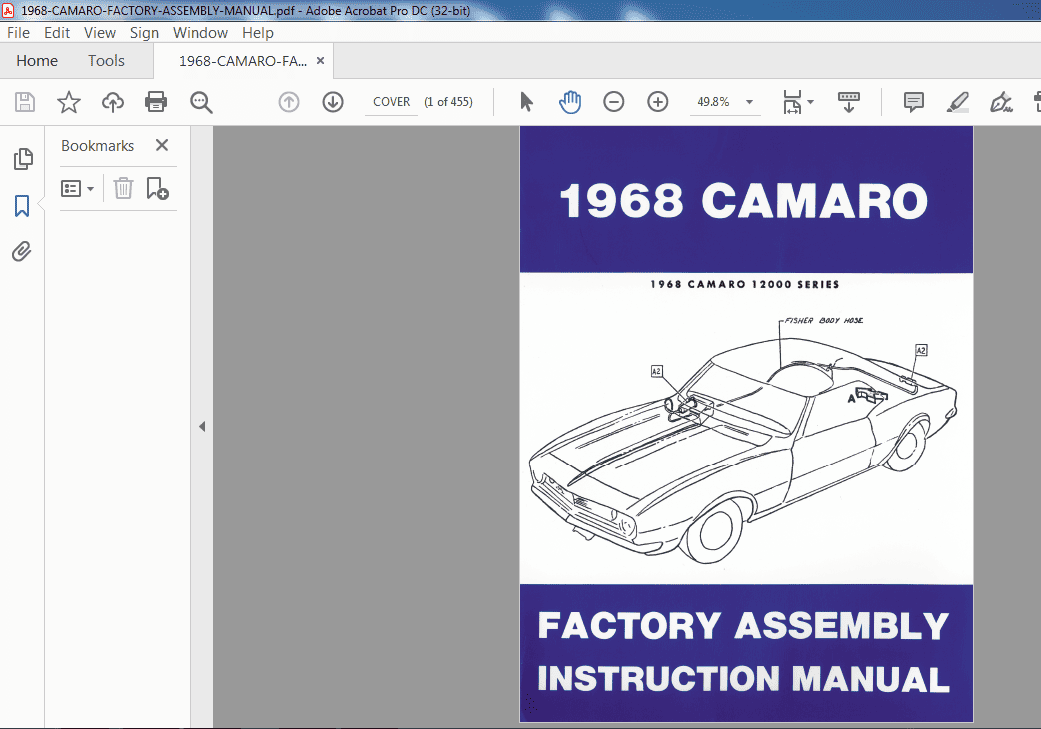Create a new bookmark
Image resolution: width=1041 pixels, height=729 pixels.
157,188
